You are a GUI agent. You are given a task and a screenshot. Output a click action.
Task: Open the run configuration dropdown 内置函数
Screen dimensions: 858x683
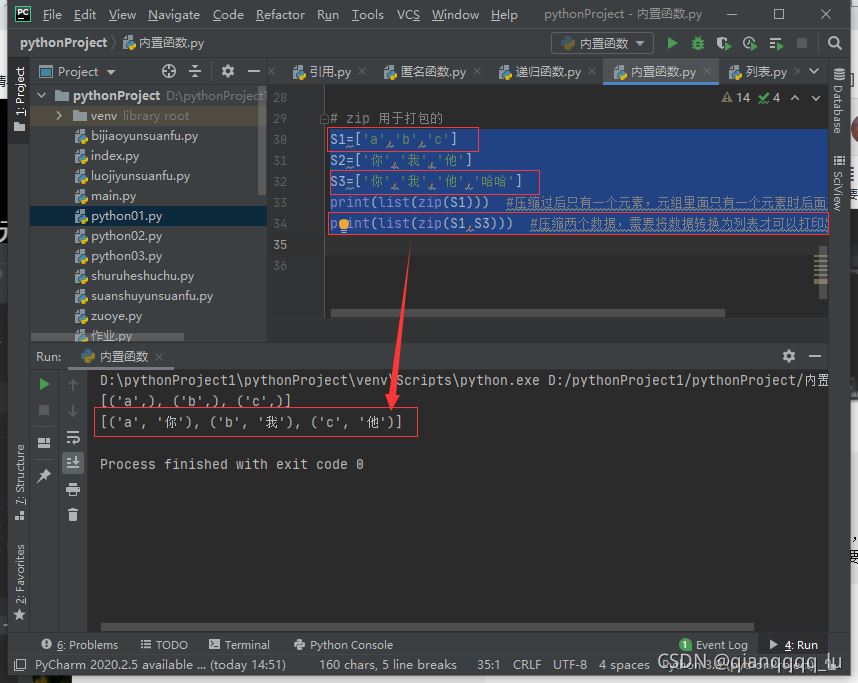(x=602, y=43)
